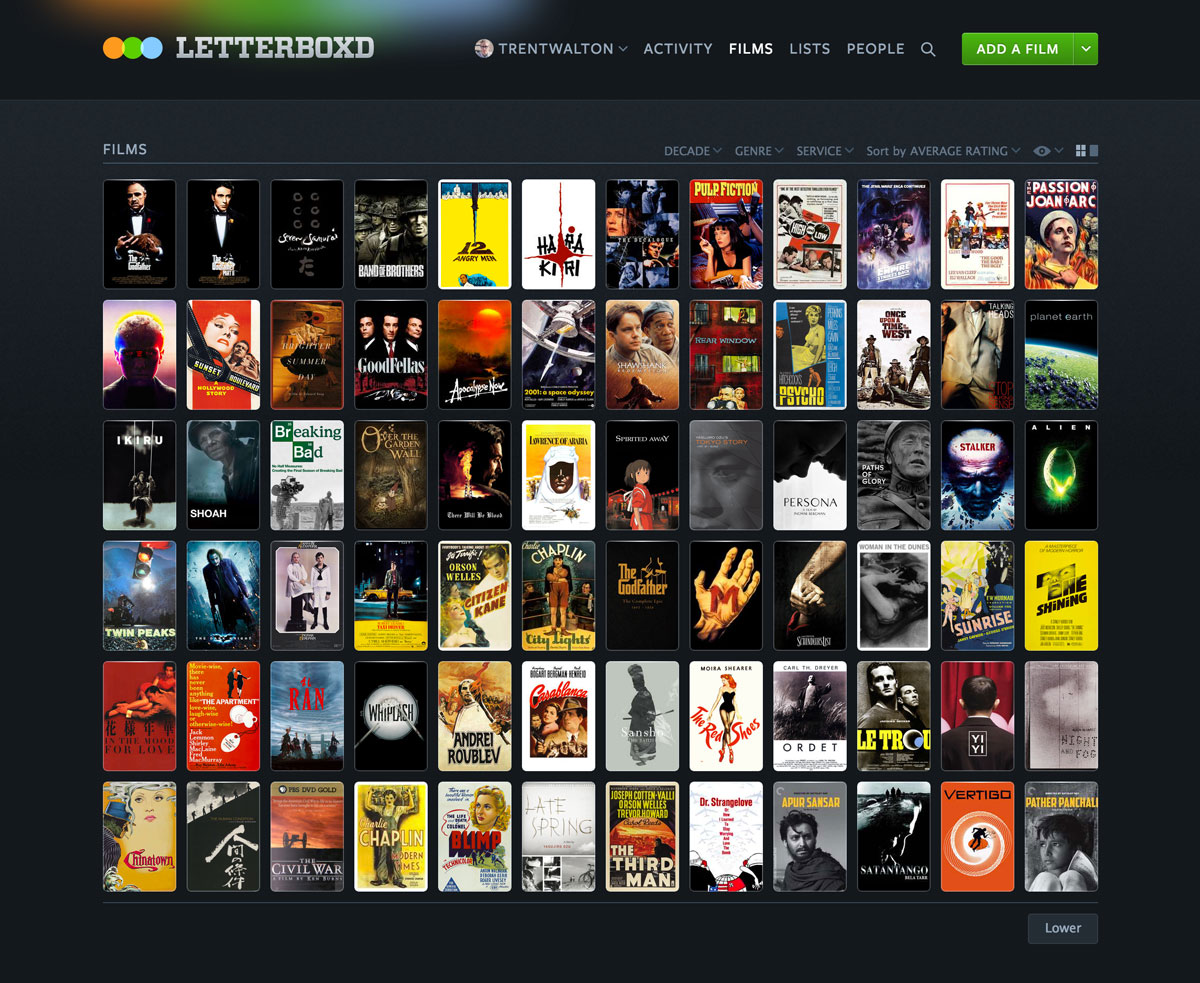Switch to the large poster view icon
This screenshot has height=983, width=1200.
[1094, 151]
